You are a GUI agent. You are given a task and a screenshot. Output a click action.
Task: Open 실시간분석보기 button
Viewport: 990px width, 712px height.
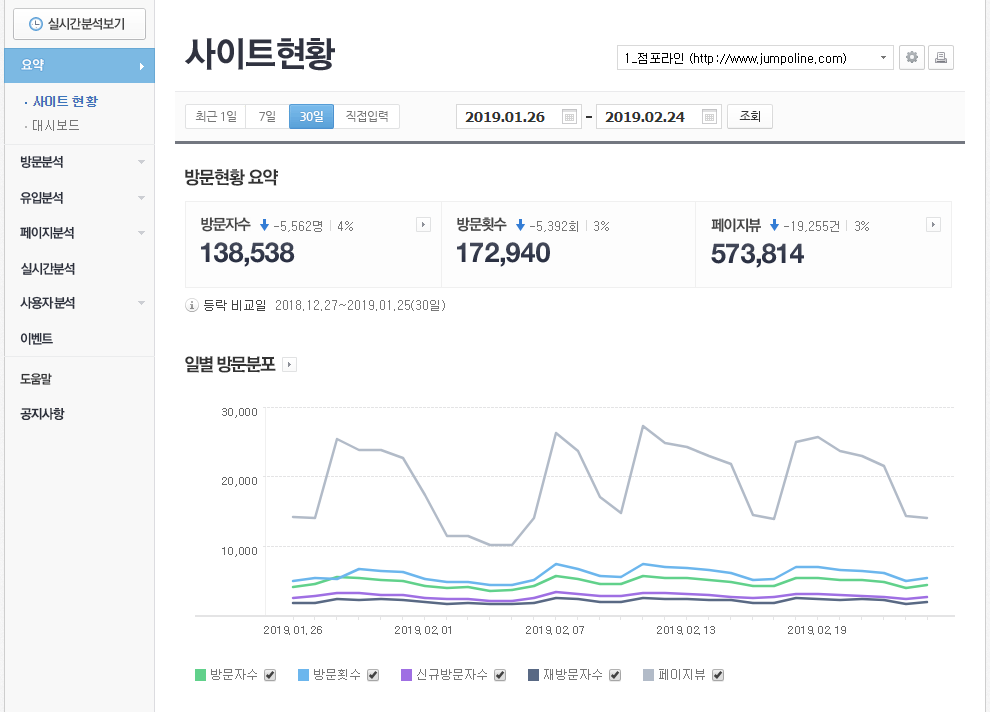[x=77, y=23]
